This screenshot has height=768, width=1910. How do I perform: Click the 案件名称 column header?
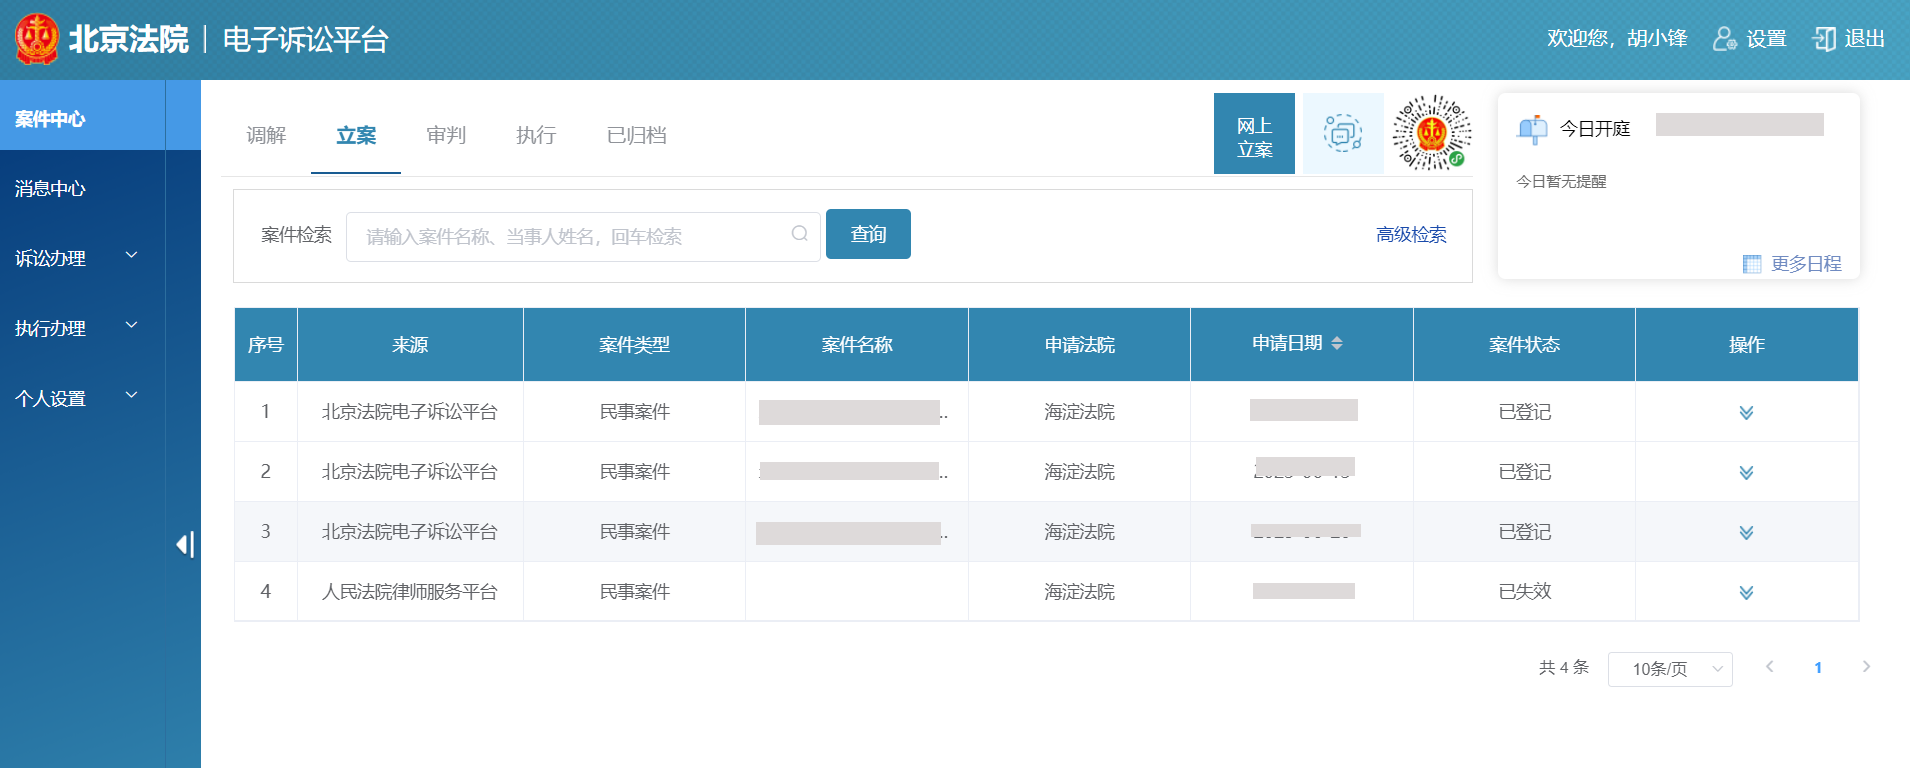[x=857, y=345]
